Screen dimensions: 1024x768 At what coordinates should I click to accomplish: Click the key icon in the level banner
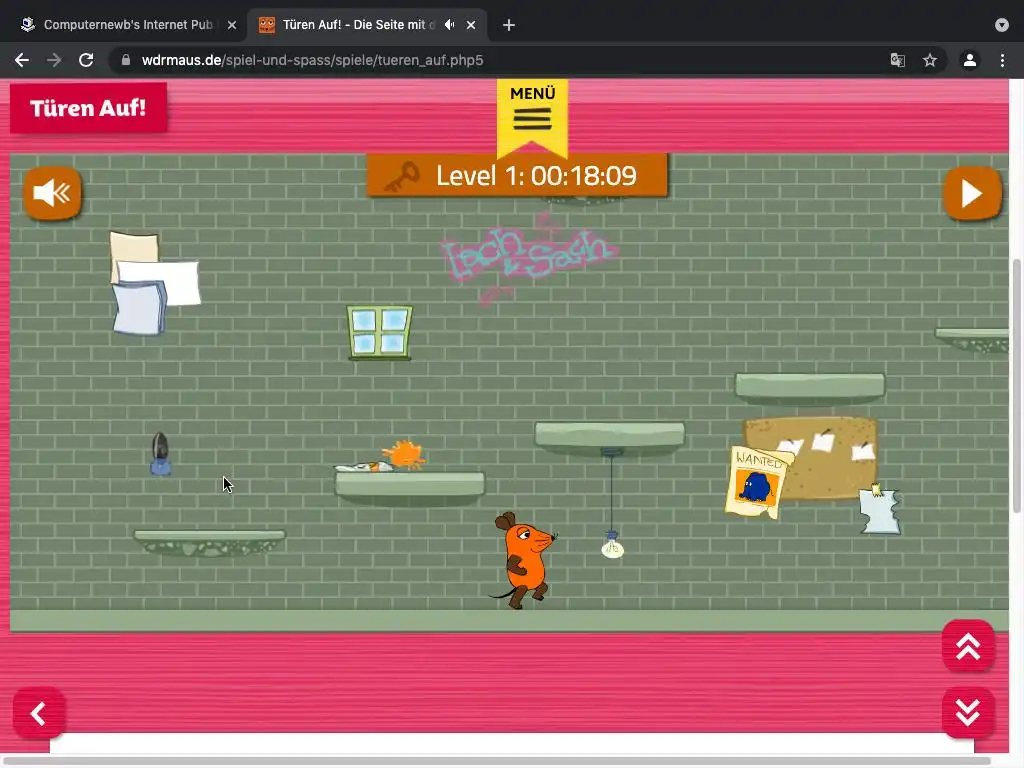(x=402, y=176)
